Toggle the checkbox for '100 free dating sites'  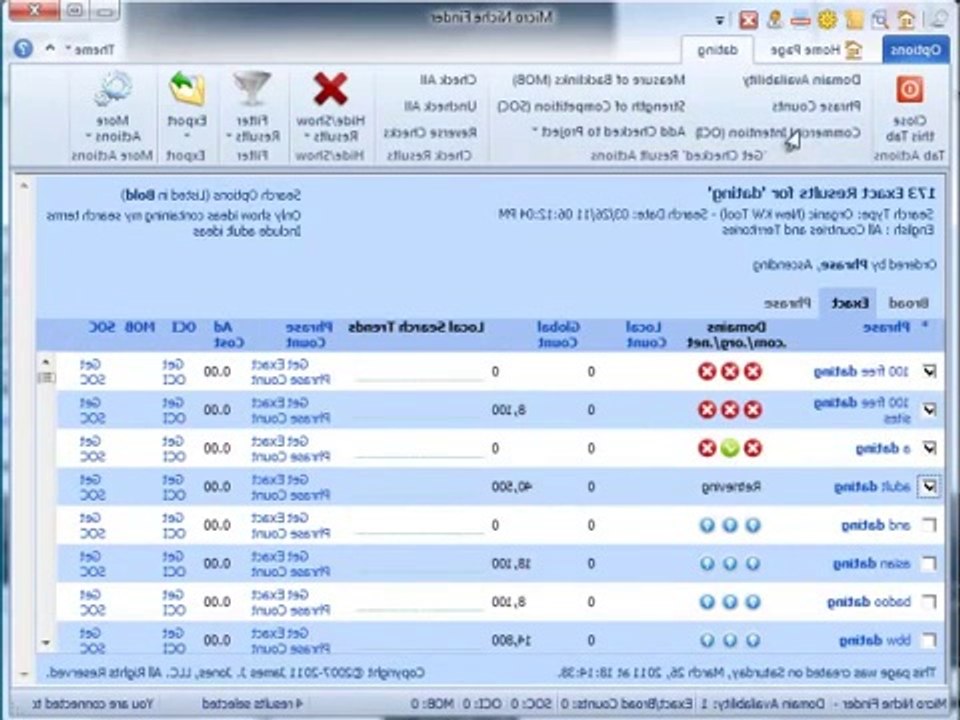click(929, 410)
